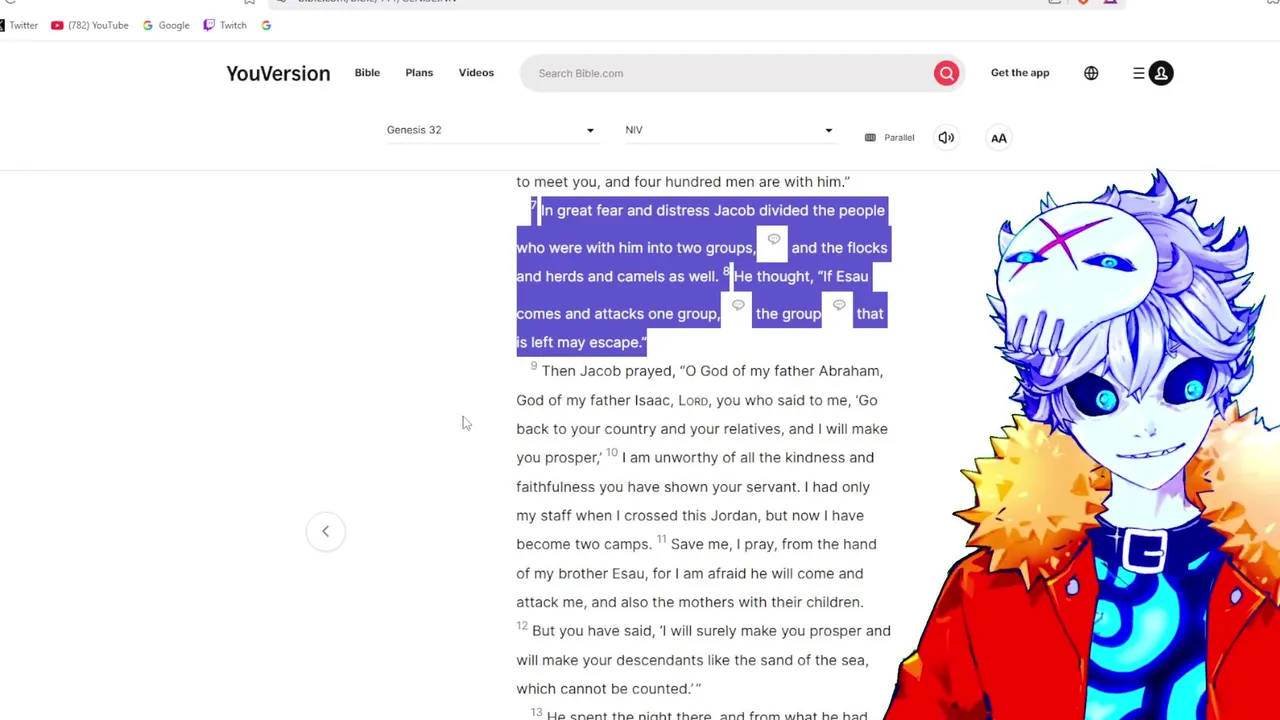This screenshot has width=1280, height=720.
Task: Open note bubble after 'two groups,'
Action: coord(774,240)
